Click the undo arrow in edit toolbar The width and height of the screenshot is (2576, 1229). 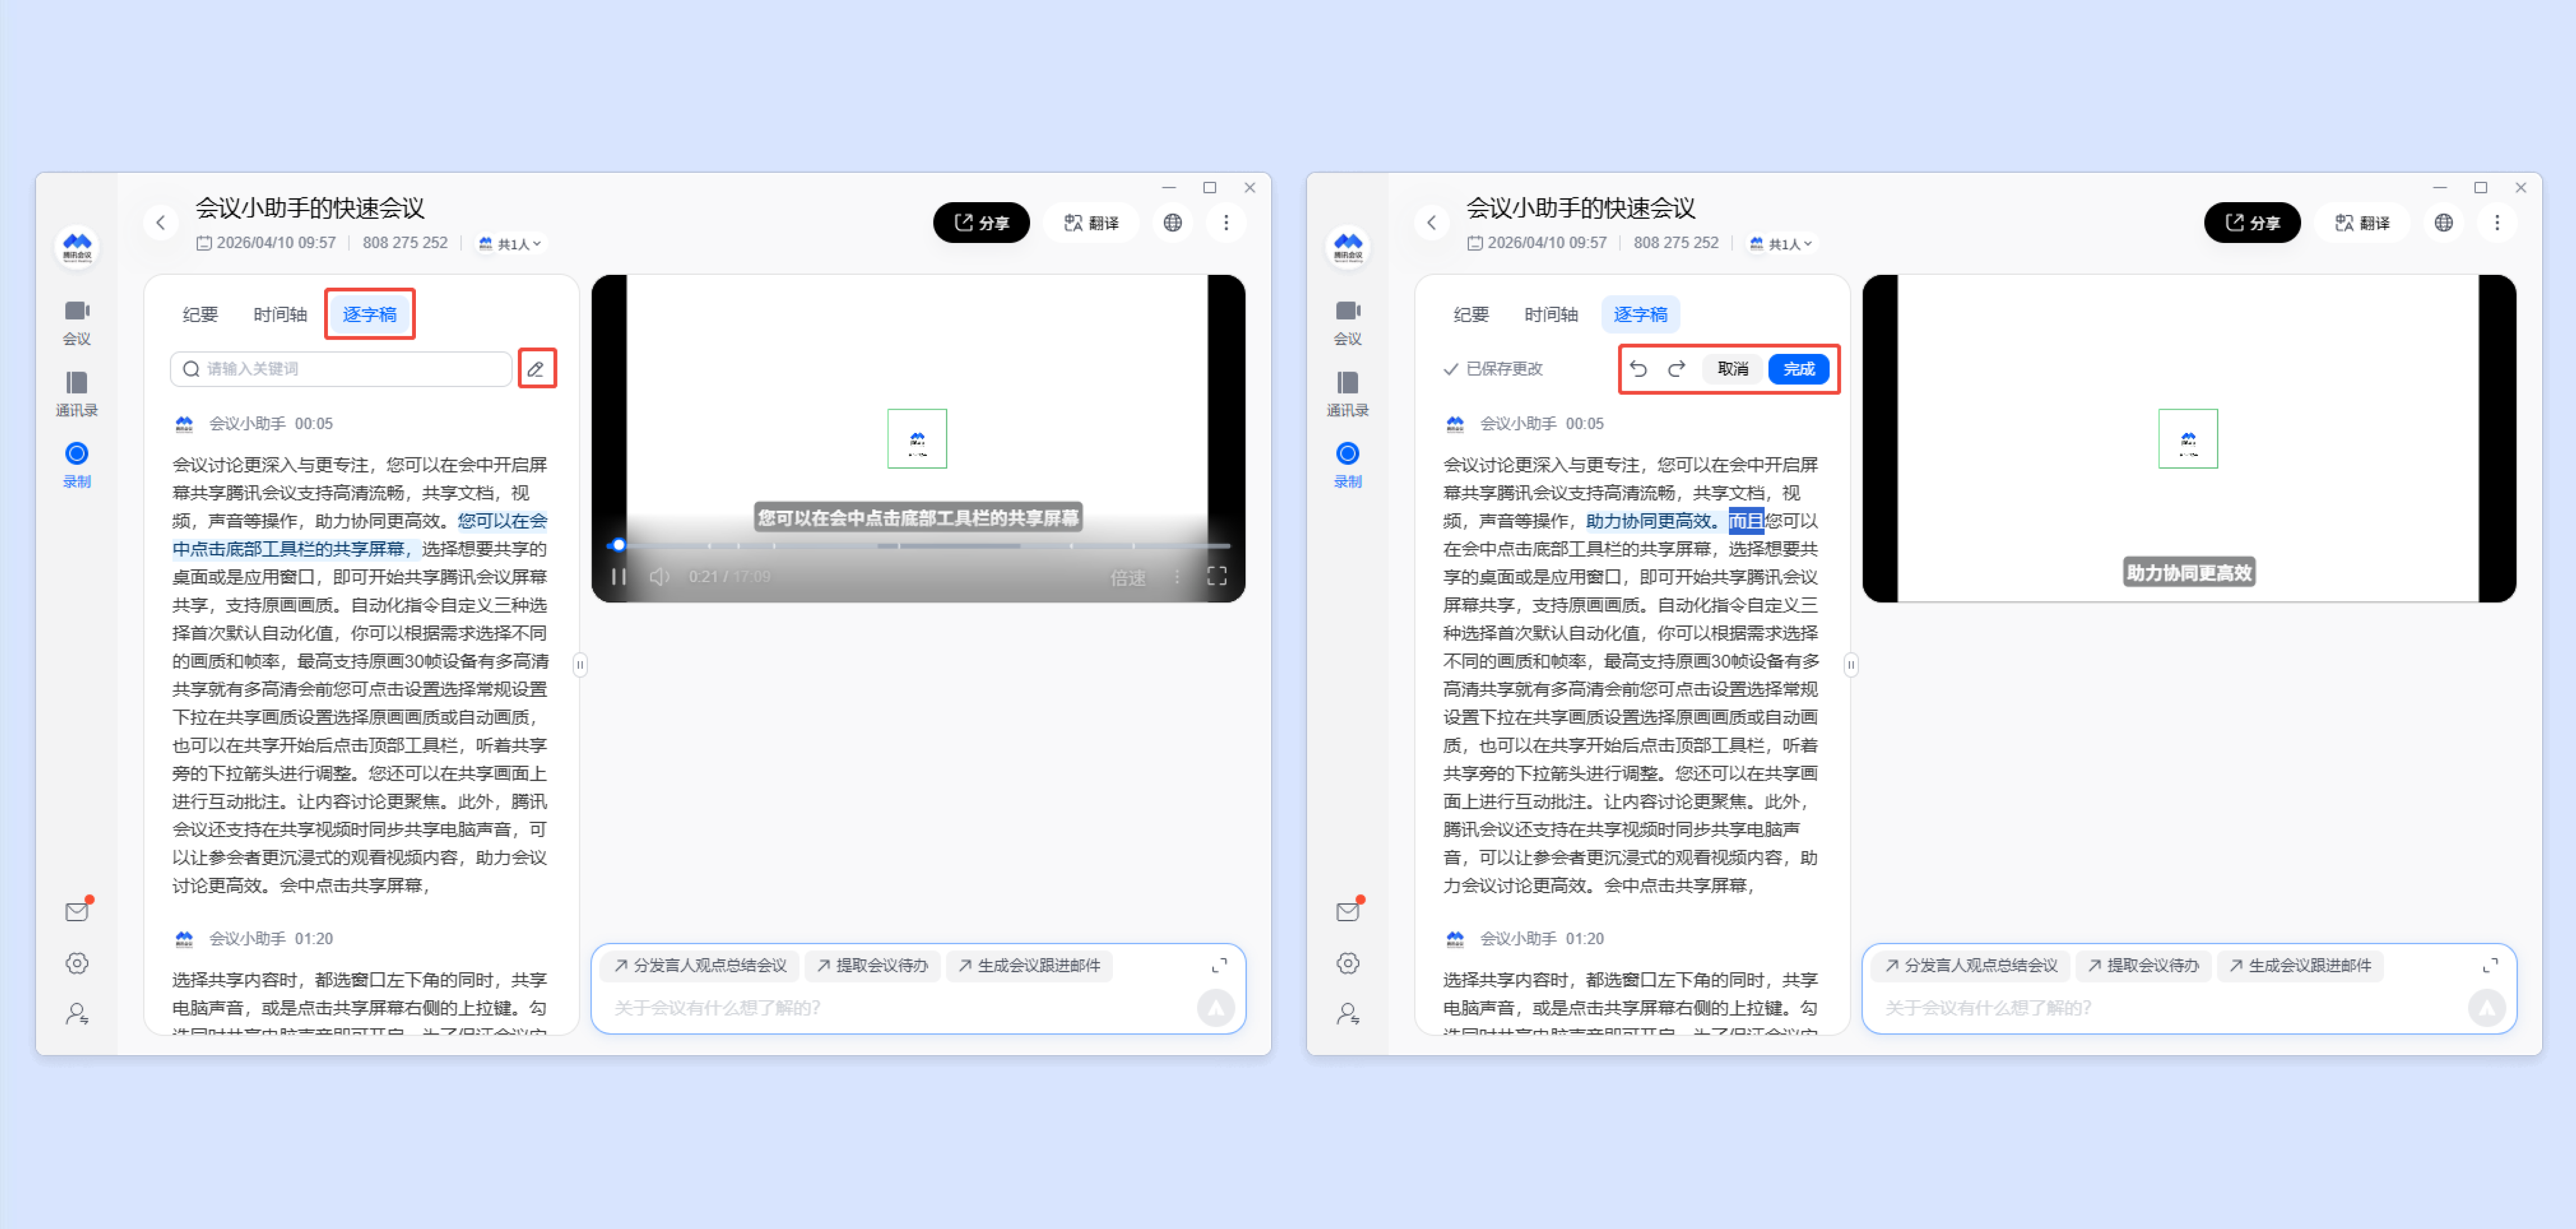tap(1638, 369)
